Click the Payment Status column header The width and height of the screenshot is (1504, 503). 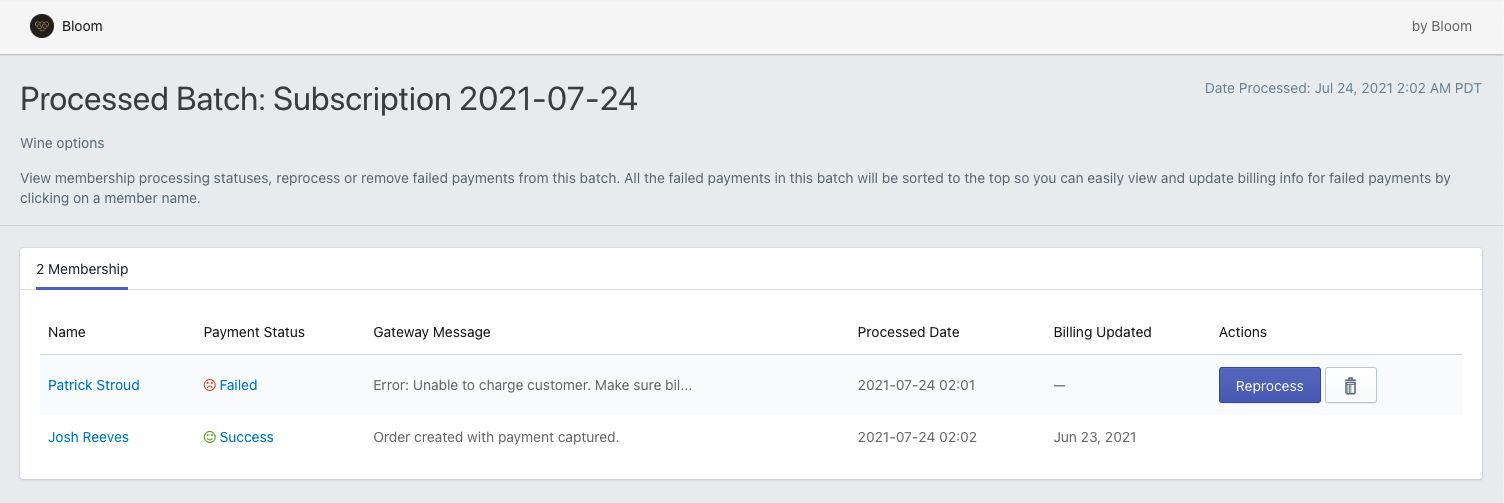click(254, 332)
